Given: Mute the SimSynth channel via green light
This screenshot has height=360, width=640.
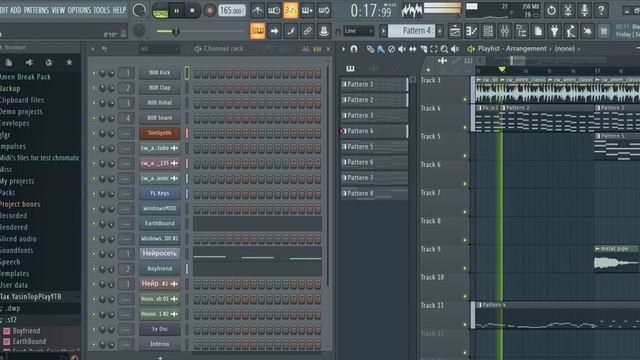Looking at the screenshot, I should 93,133.
